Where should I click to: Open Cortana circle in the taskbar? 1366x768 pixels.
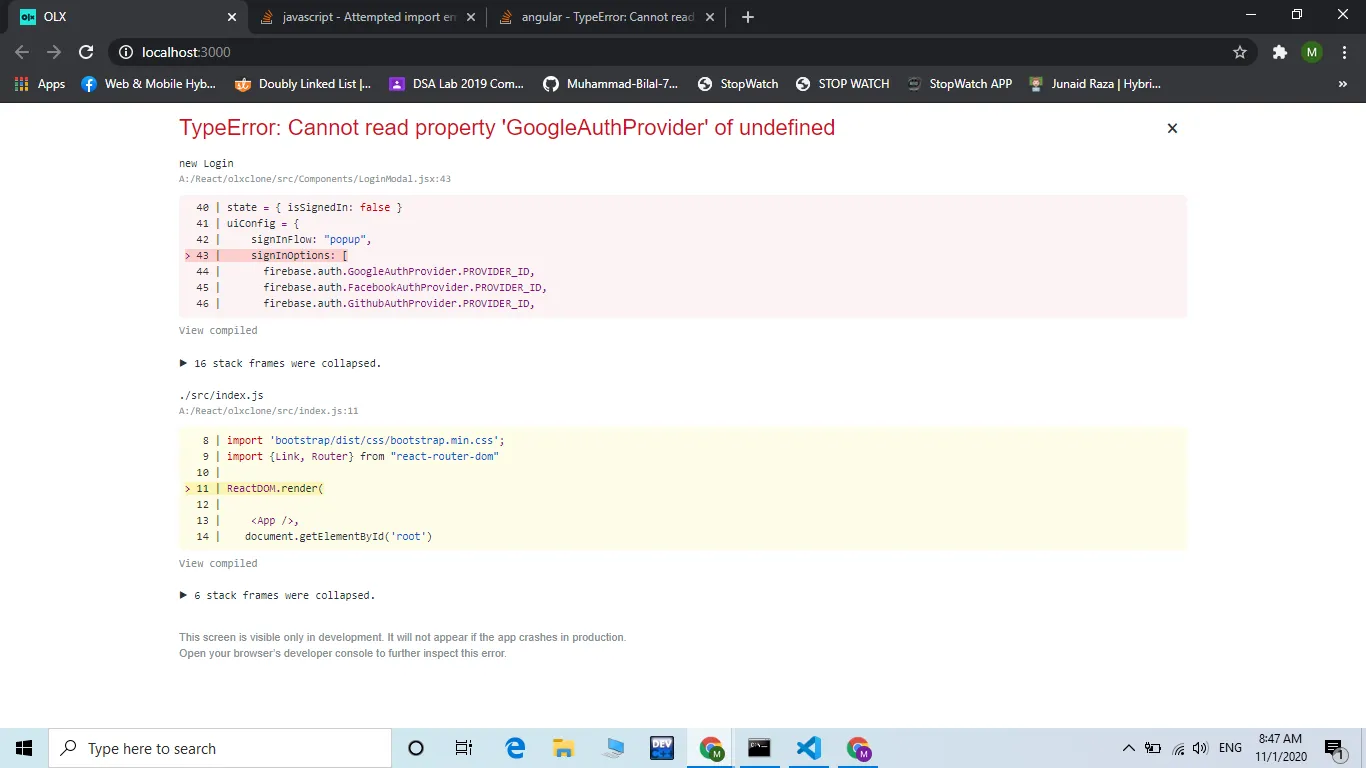(x=416, y=748)
